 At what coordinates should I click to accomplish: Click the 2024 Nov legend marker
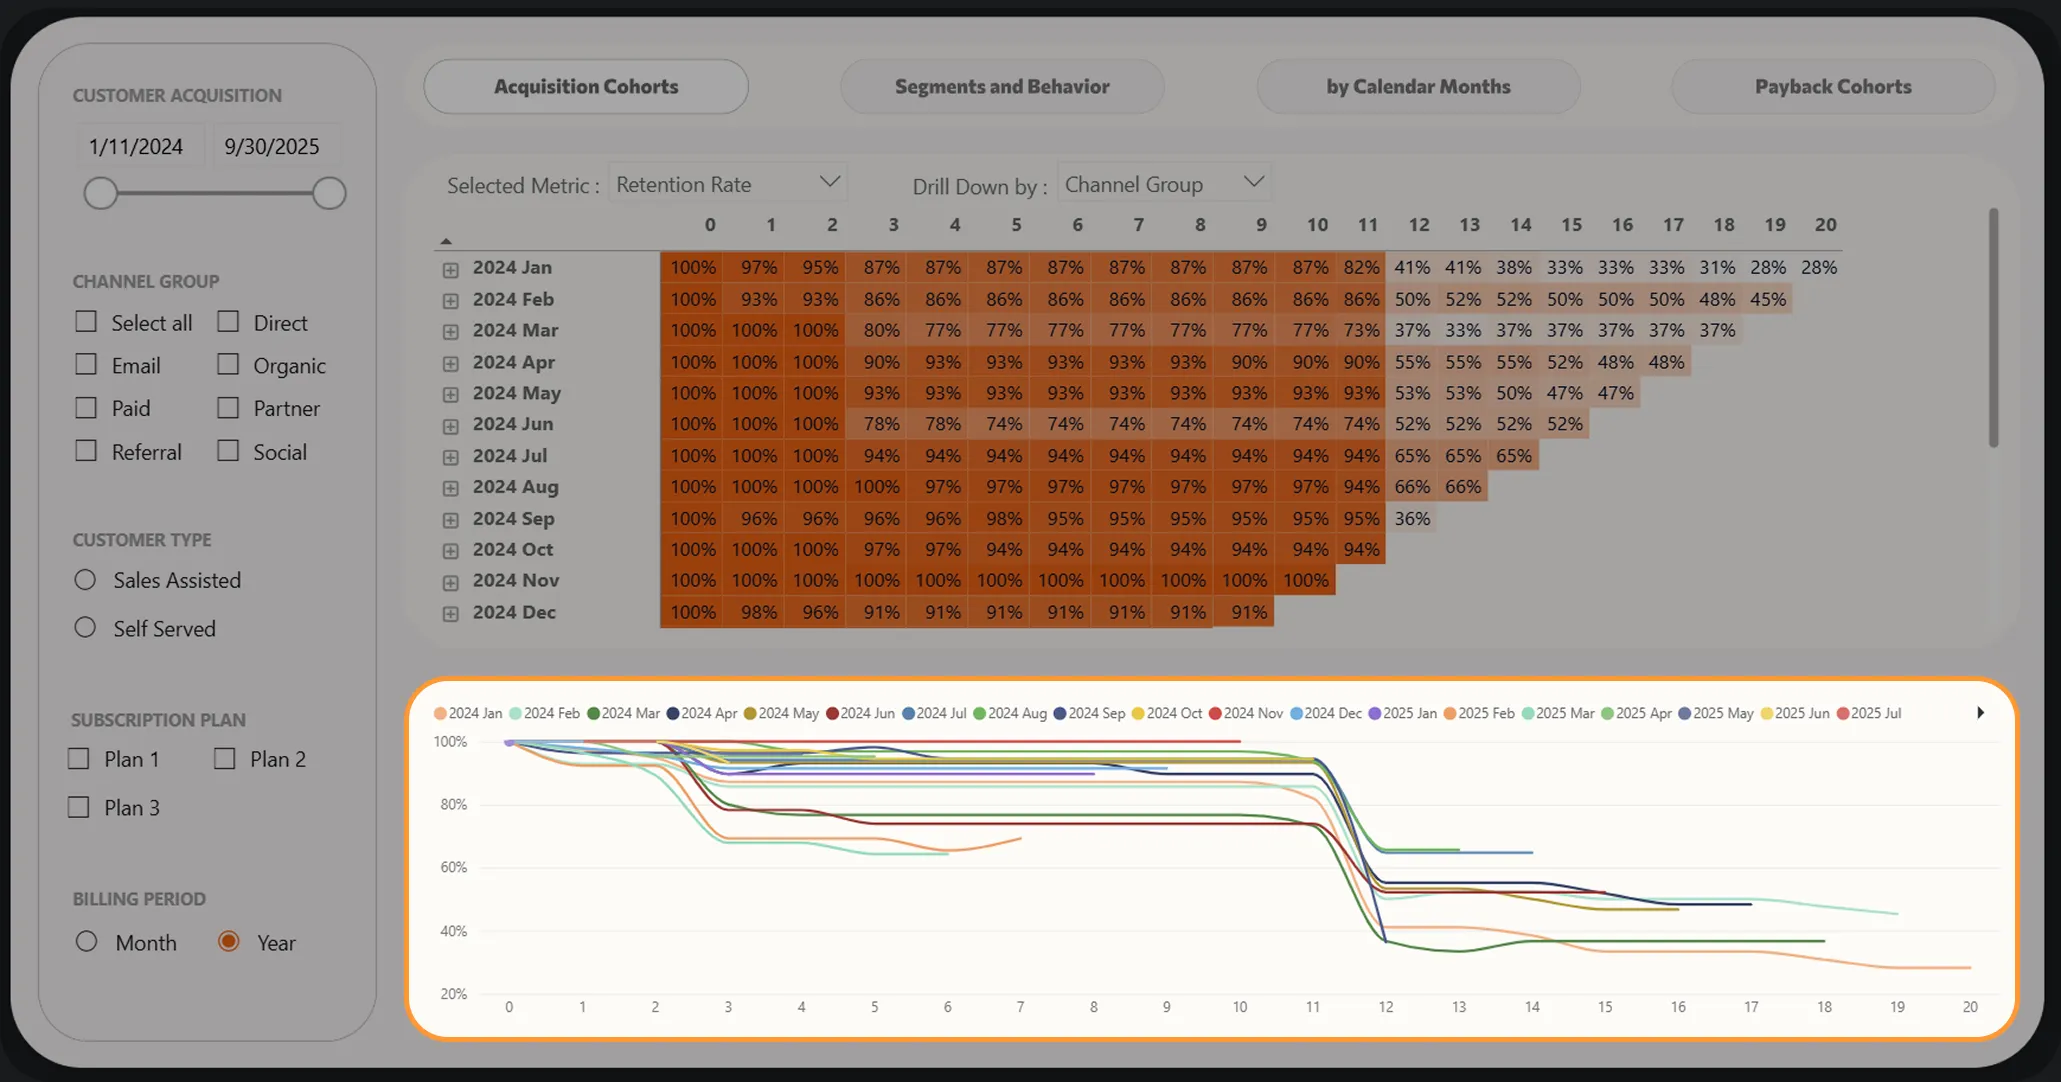pyautogui.click(x=1216, y=713)
